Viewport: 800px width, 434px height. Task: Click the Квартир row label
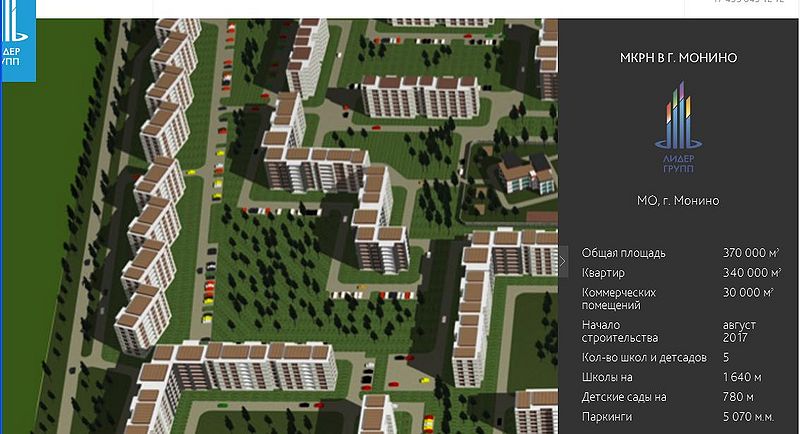(603, 272)
